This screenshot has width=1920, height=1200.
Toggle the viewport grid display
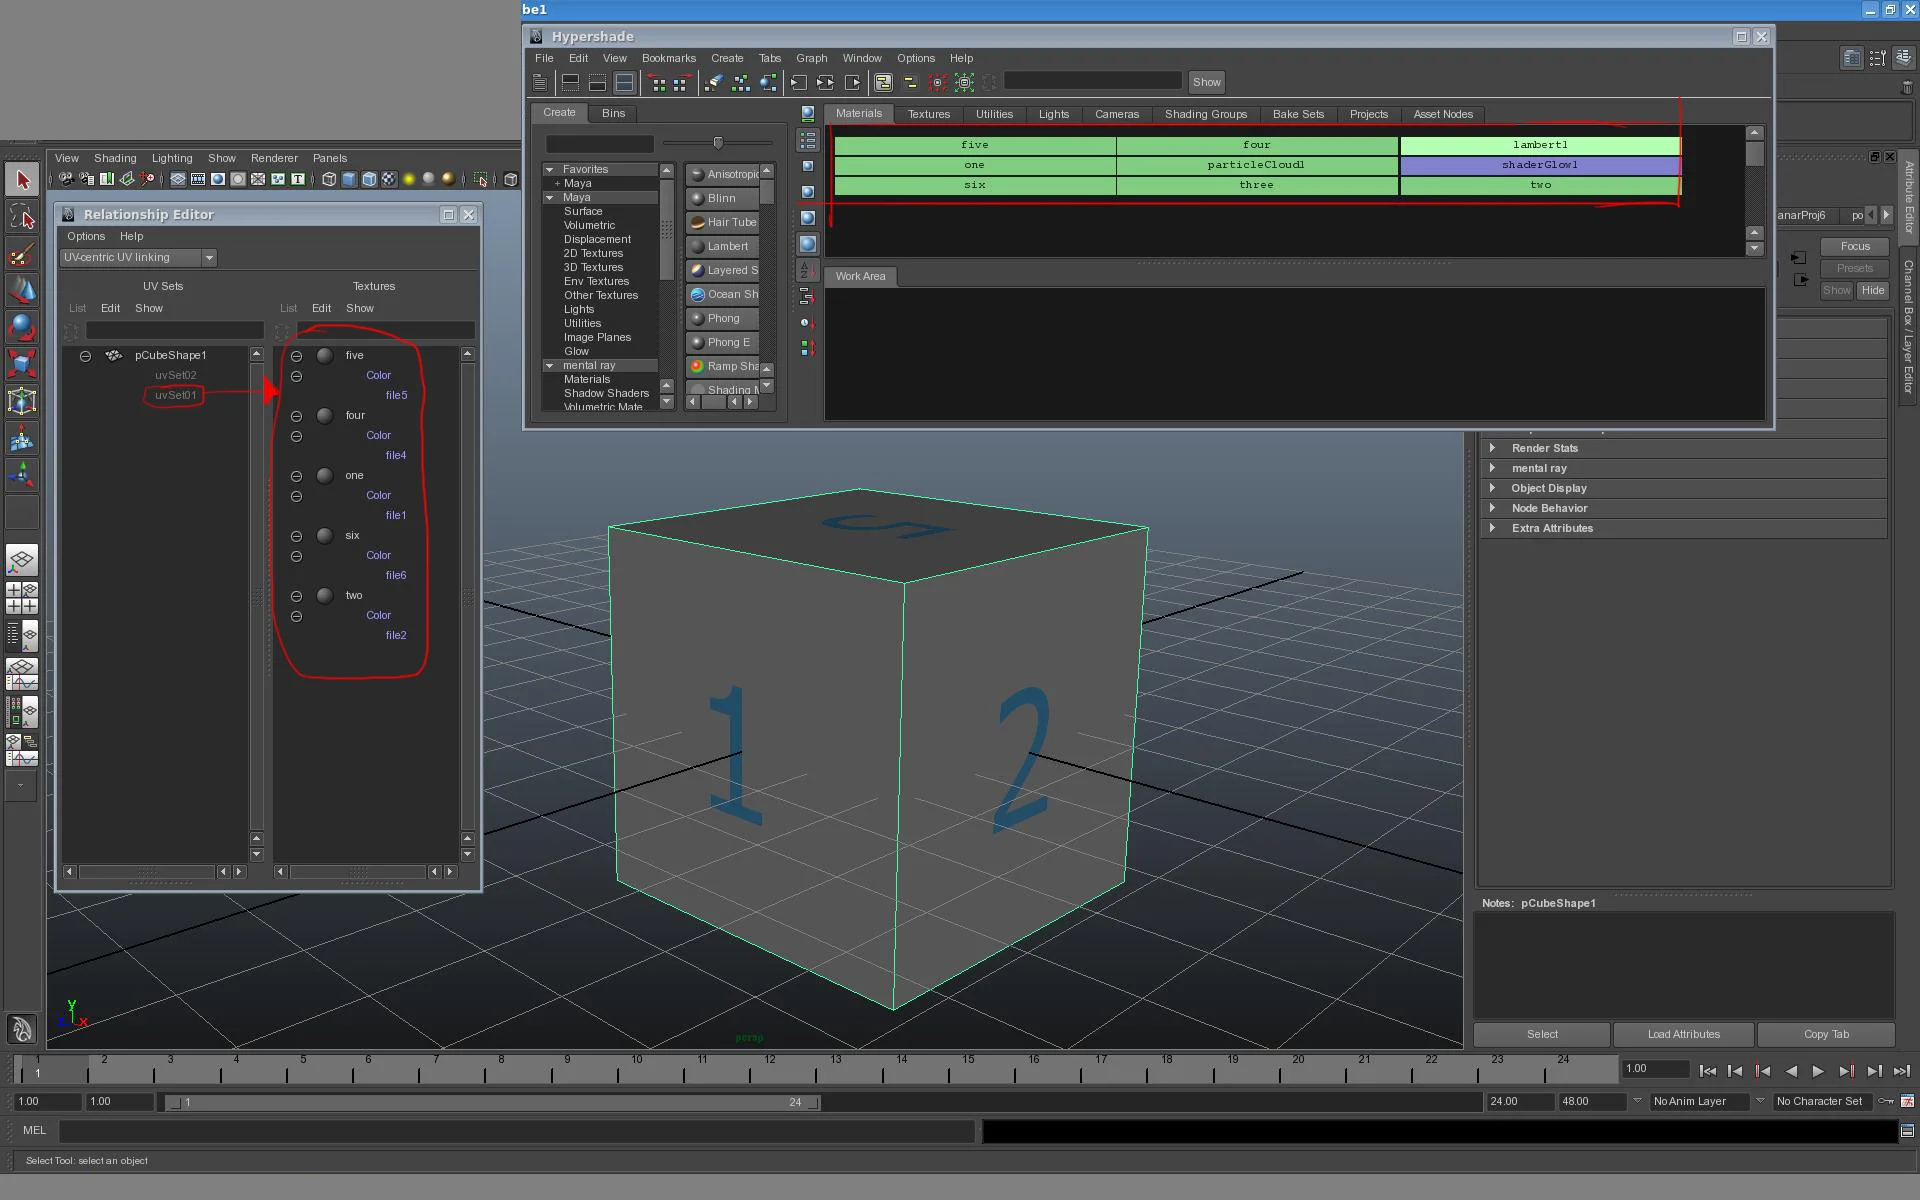(x=177, y=179)
